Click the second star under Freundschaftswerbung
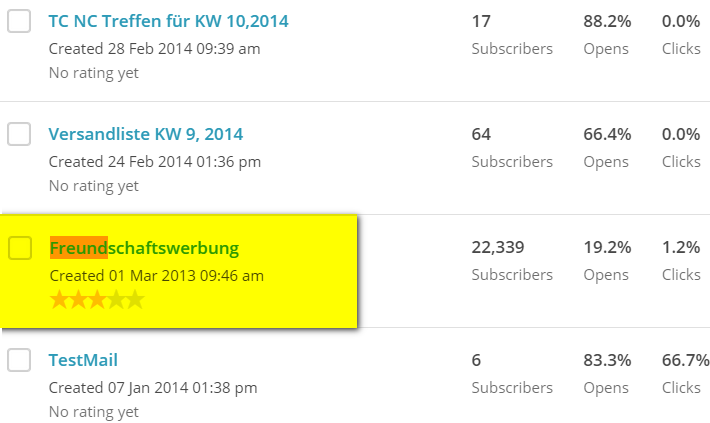The width and height of the screenshot is (710, 423). (78, 299)
